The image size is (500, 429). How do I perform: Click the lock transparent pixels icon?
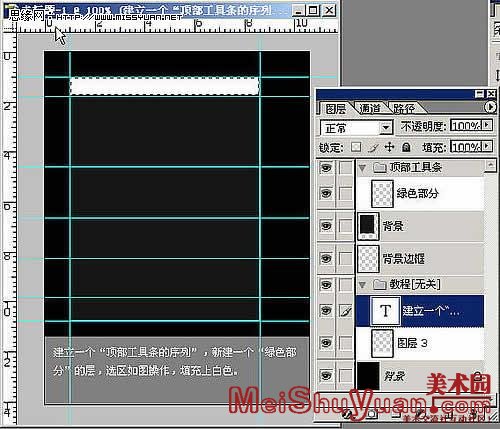tap(356, 147)
